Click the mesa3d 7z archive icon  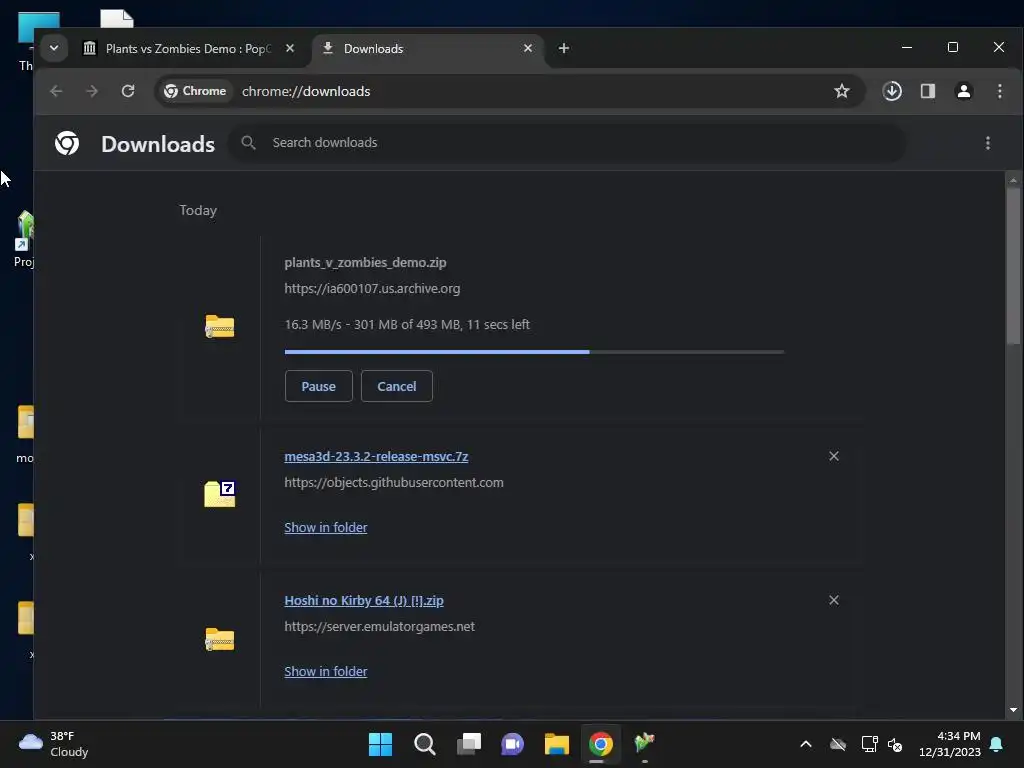[x=219, y=494]
